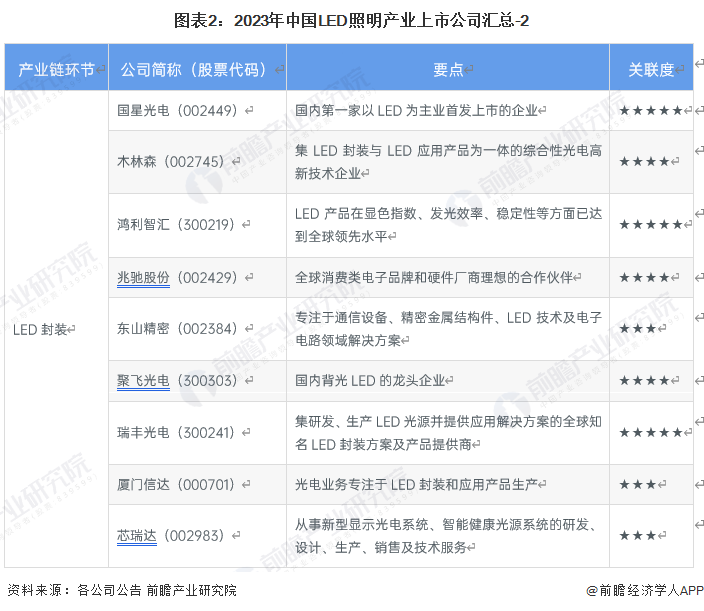The width and height of the screenshot is (704, 611).
Task: Click the description starting 'LED 产品在显色指数'
Action: click(x=448, y=224)
